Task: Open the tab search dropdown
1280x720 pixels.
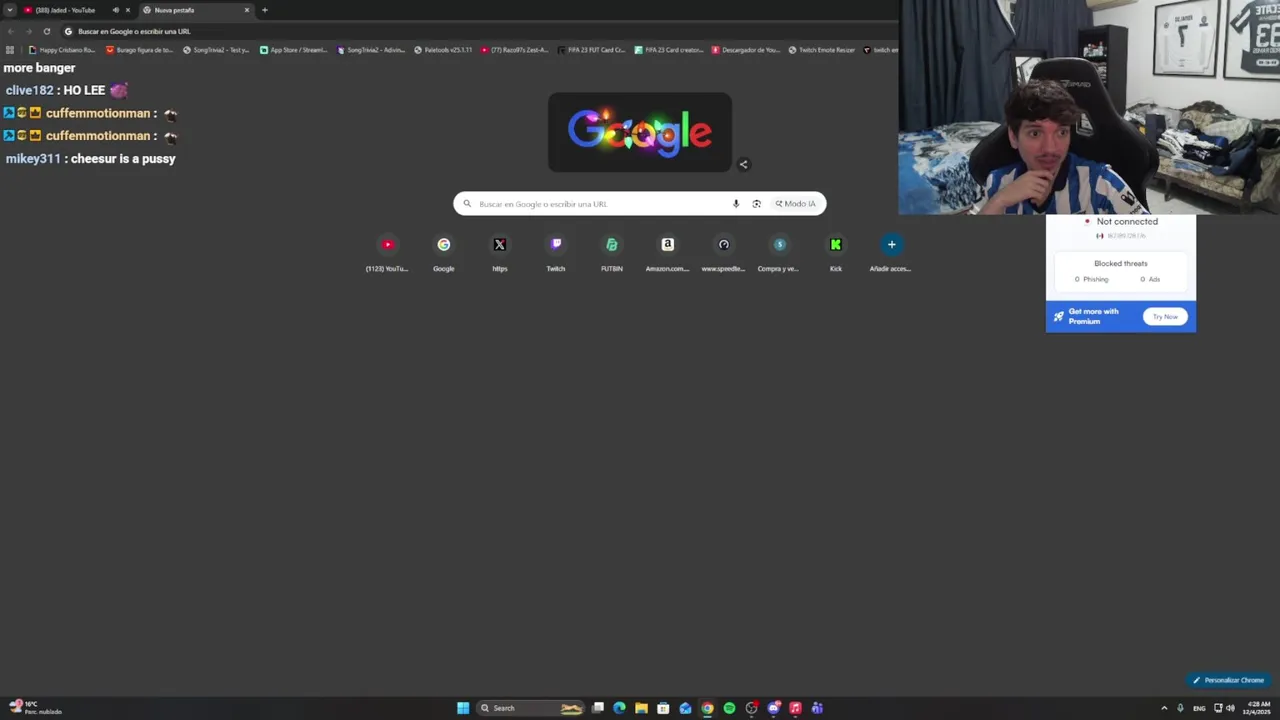Action: tap(10, 10)
